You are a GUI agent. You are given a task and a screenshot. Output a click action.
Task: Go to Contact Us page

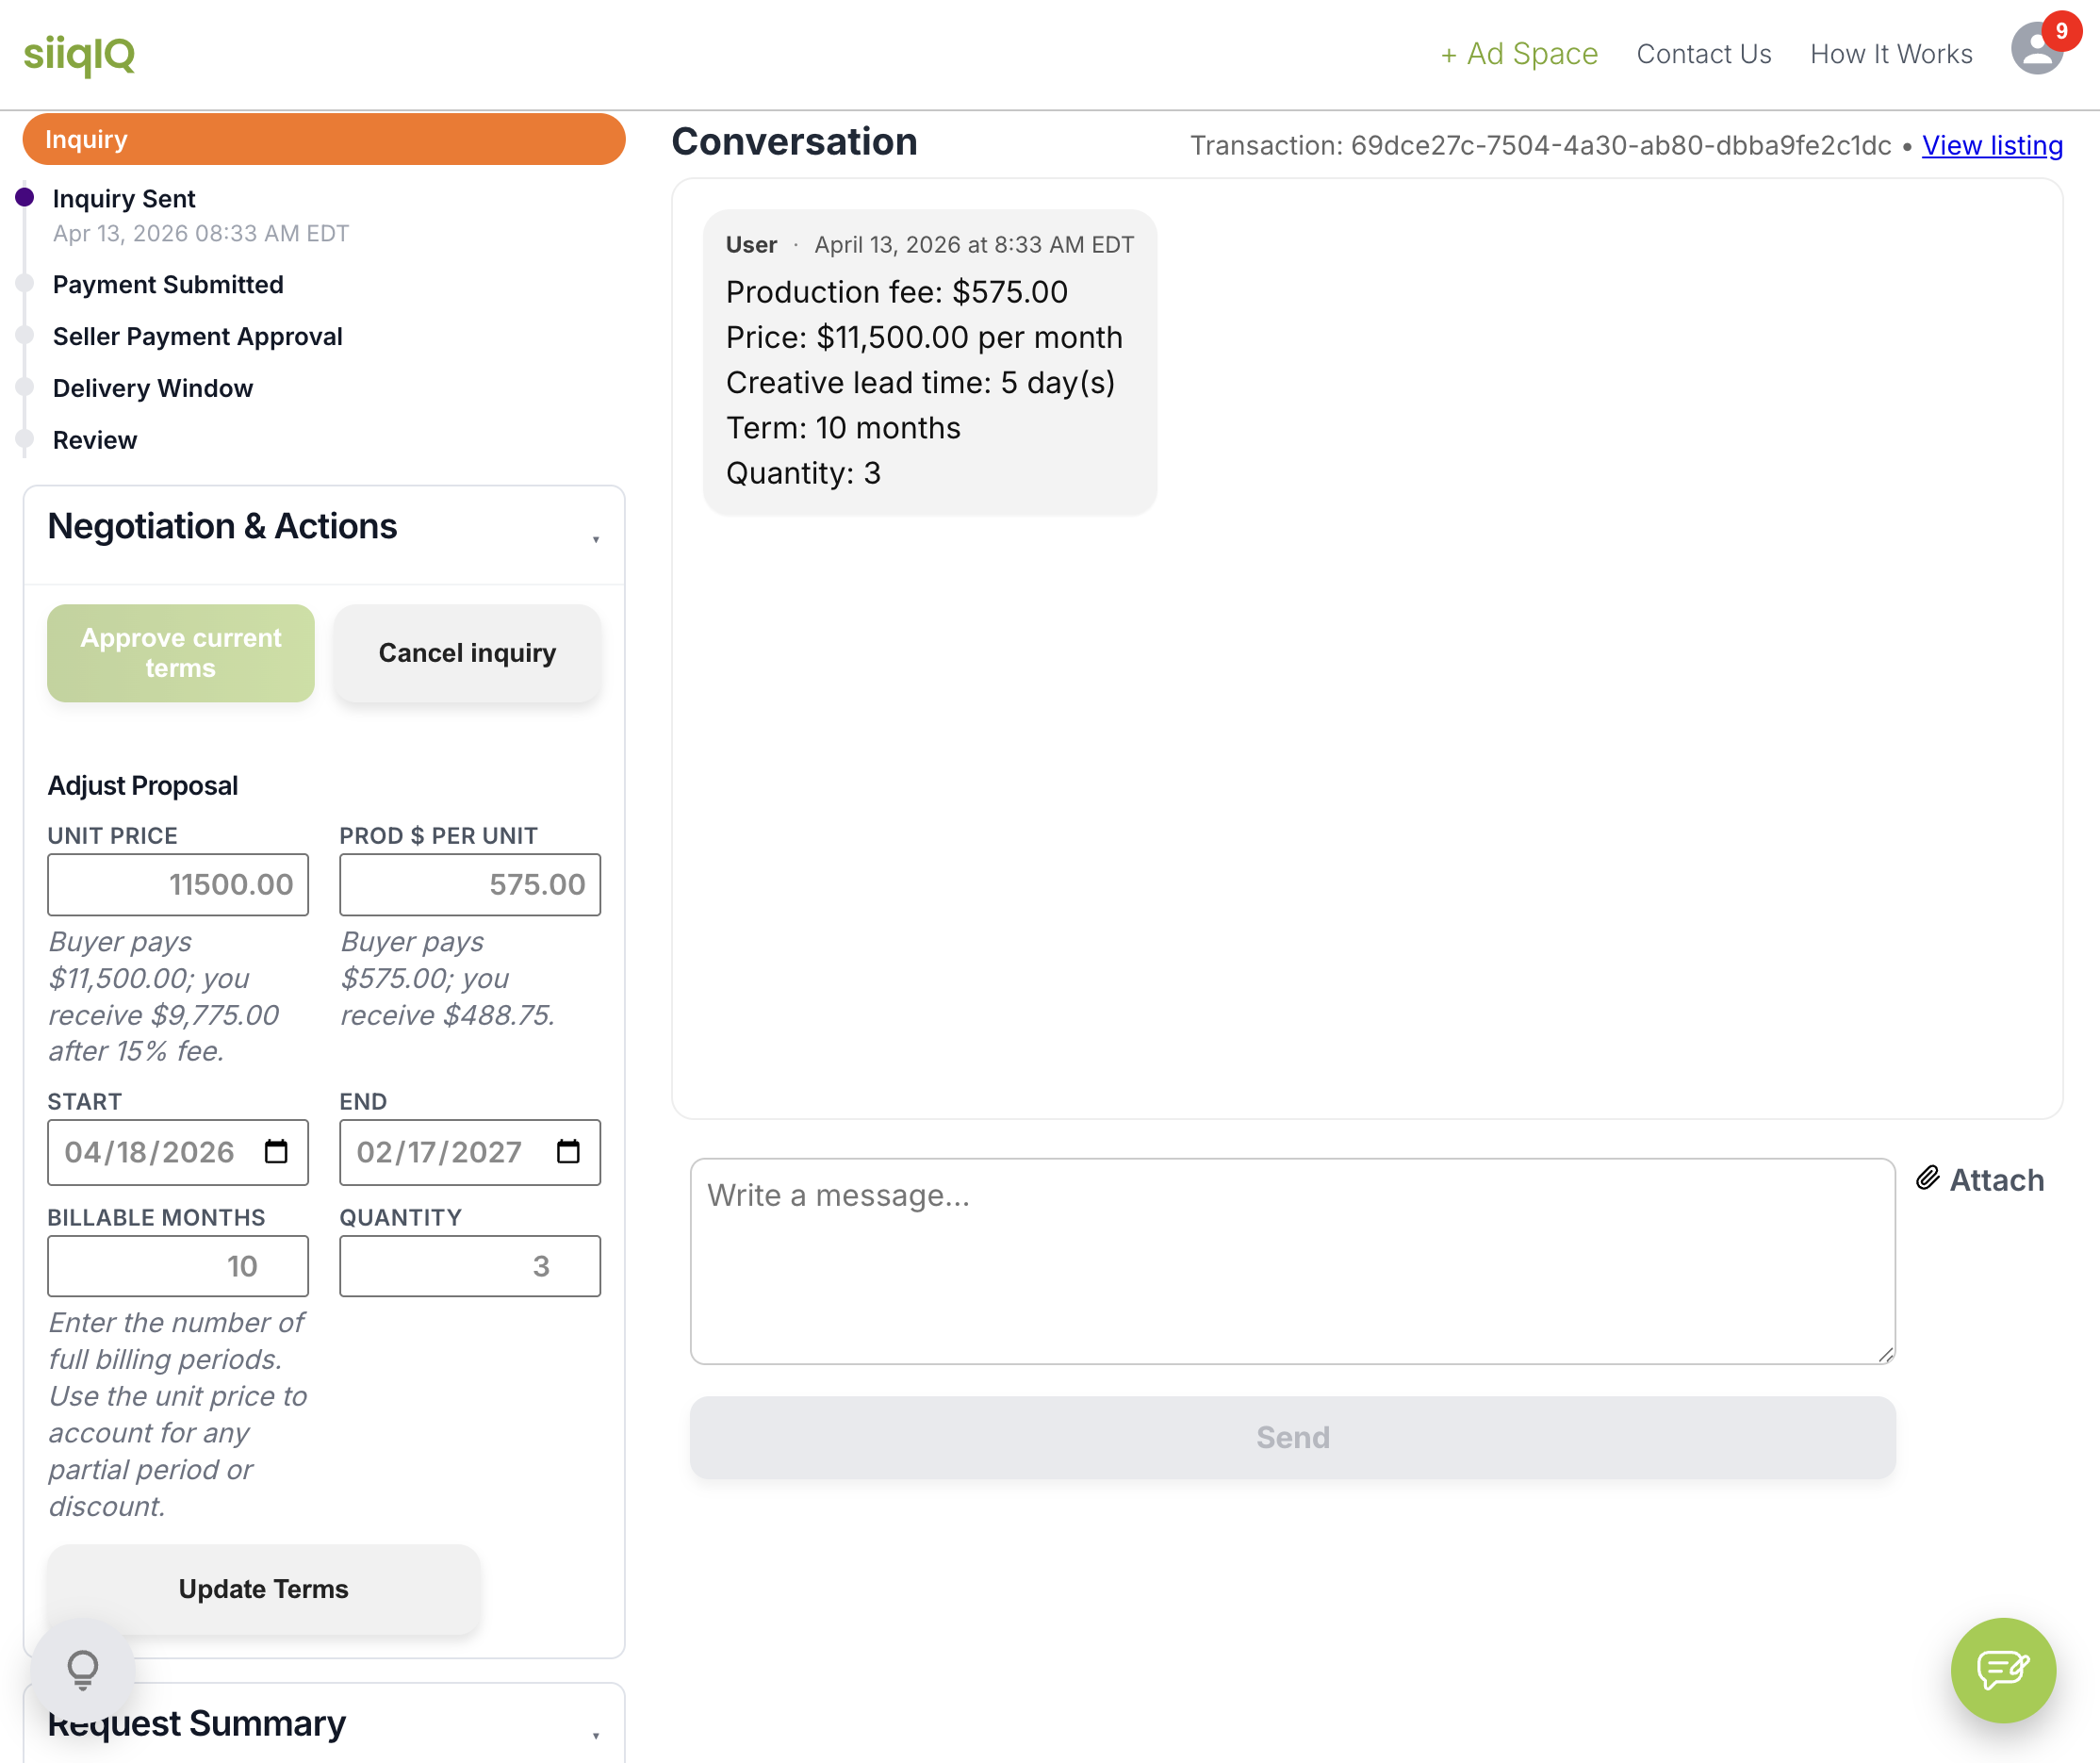[x=1703, y=54]
